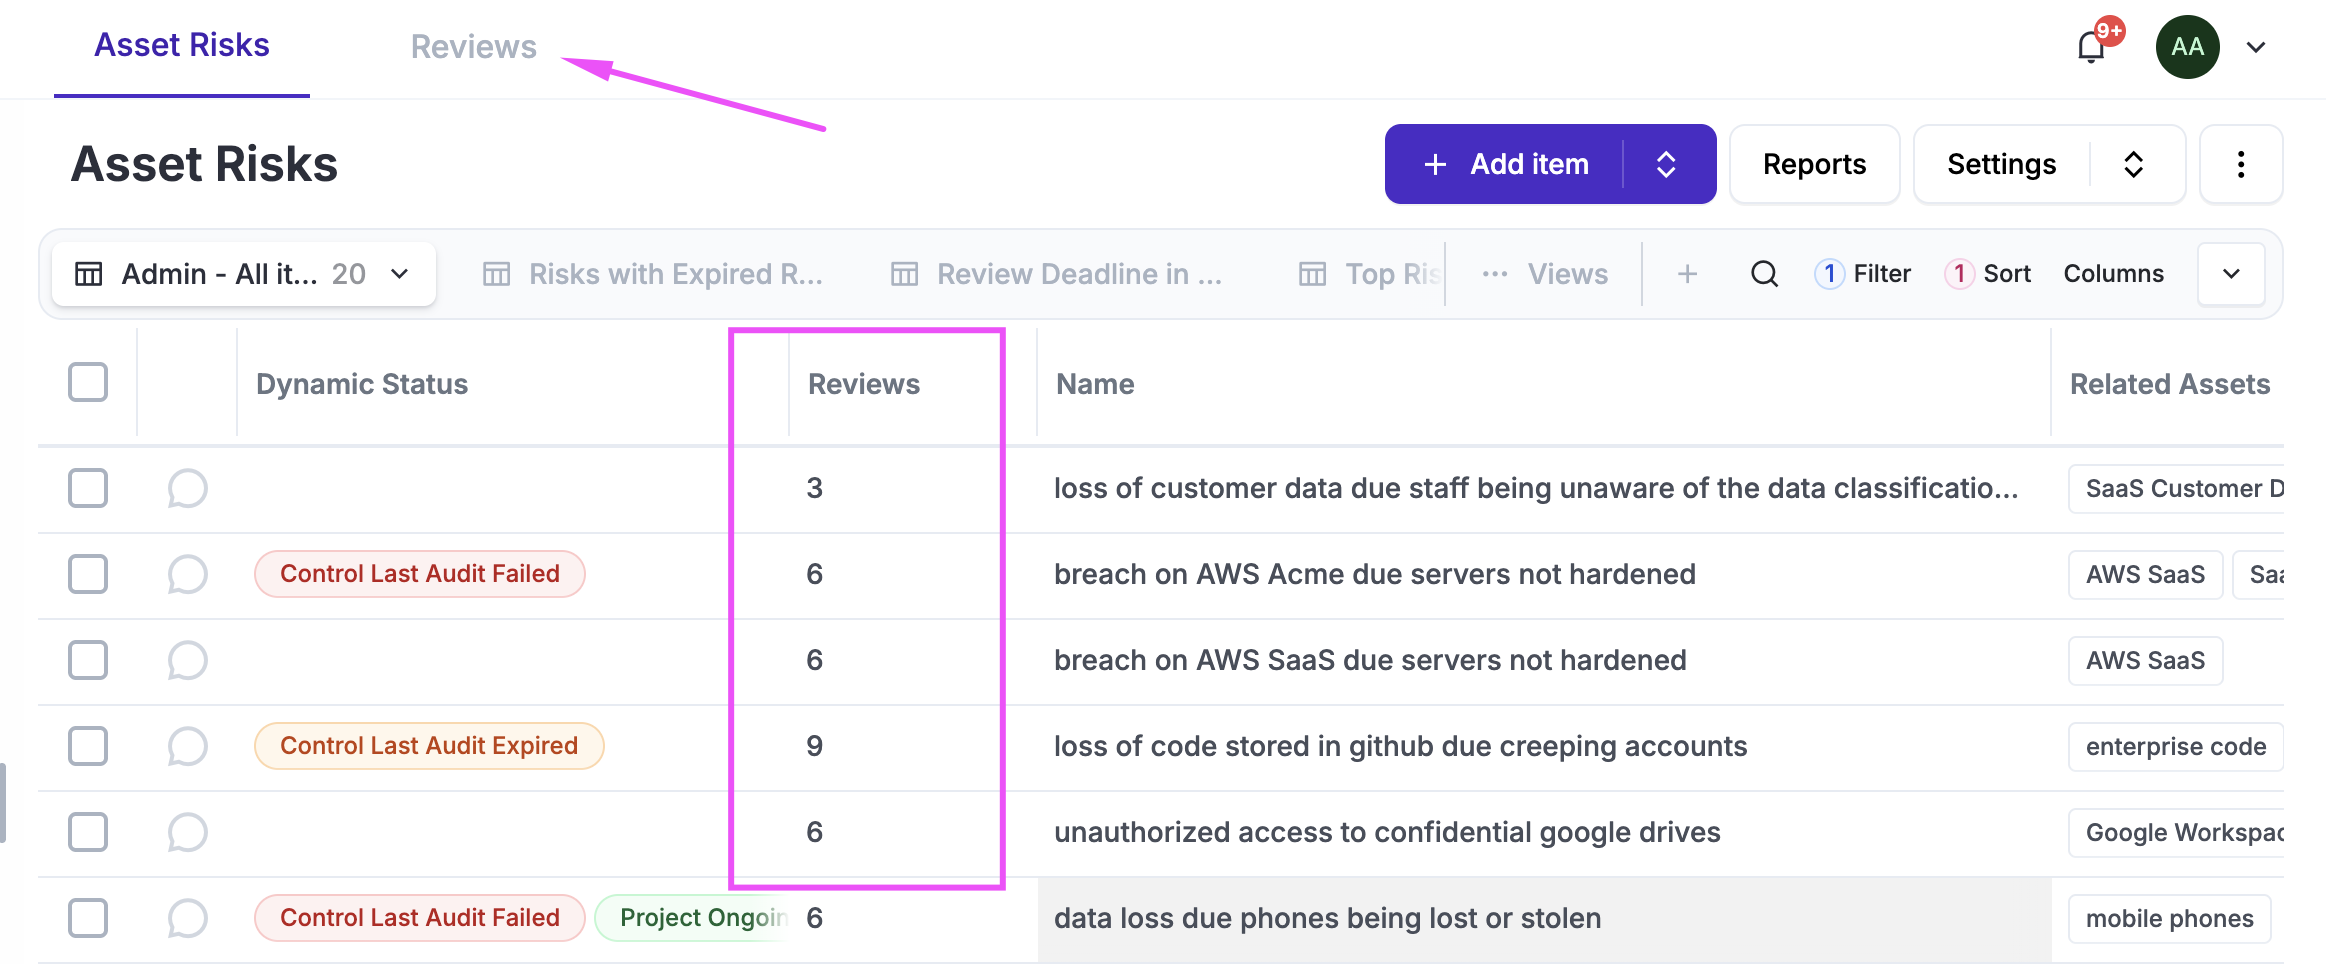Open the Filter options
Screen dimensions: 2326x964
(x=1864, y=274)
